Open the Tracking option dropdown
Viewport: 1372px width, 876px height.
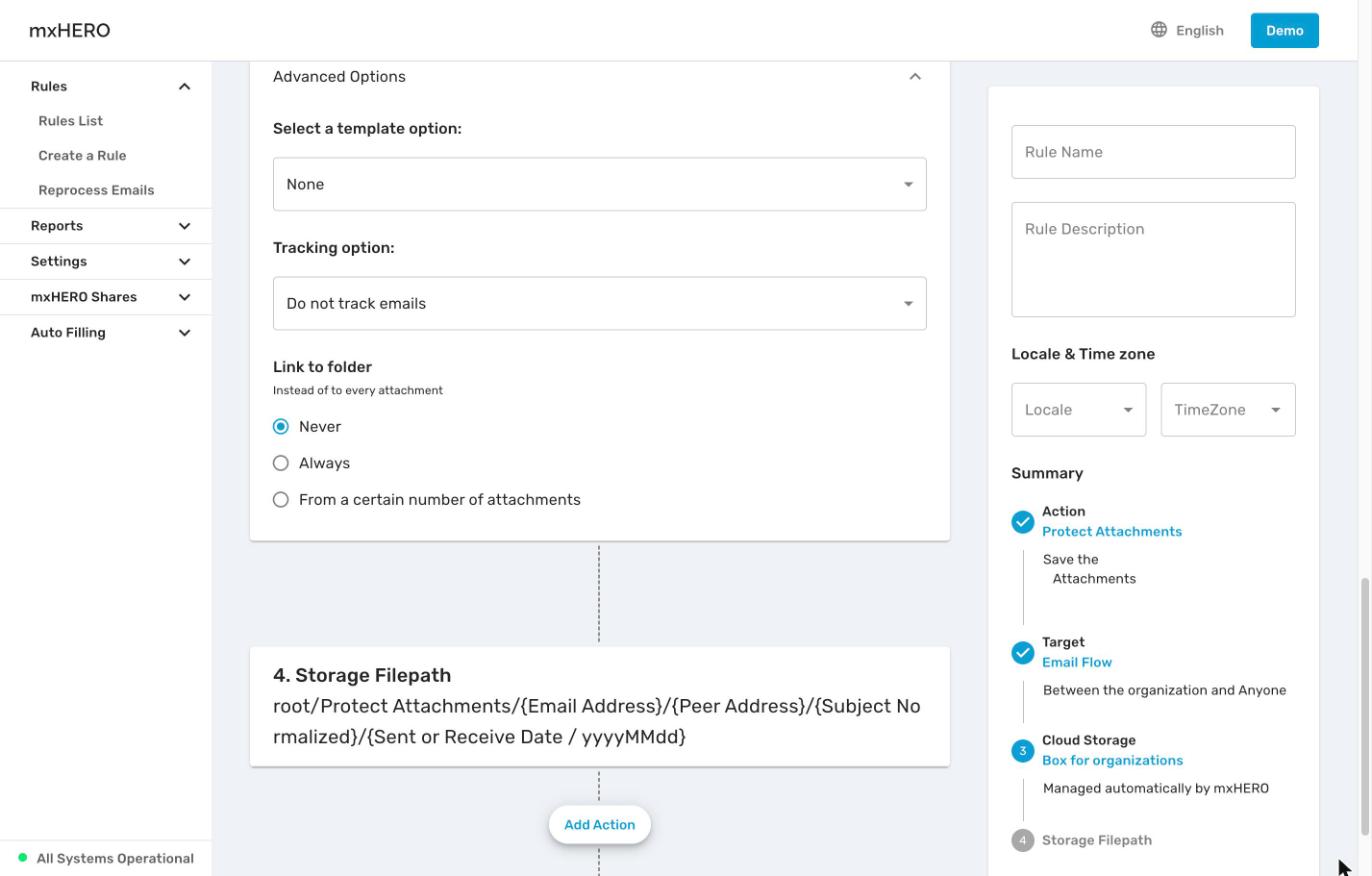coord(600,303)
